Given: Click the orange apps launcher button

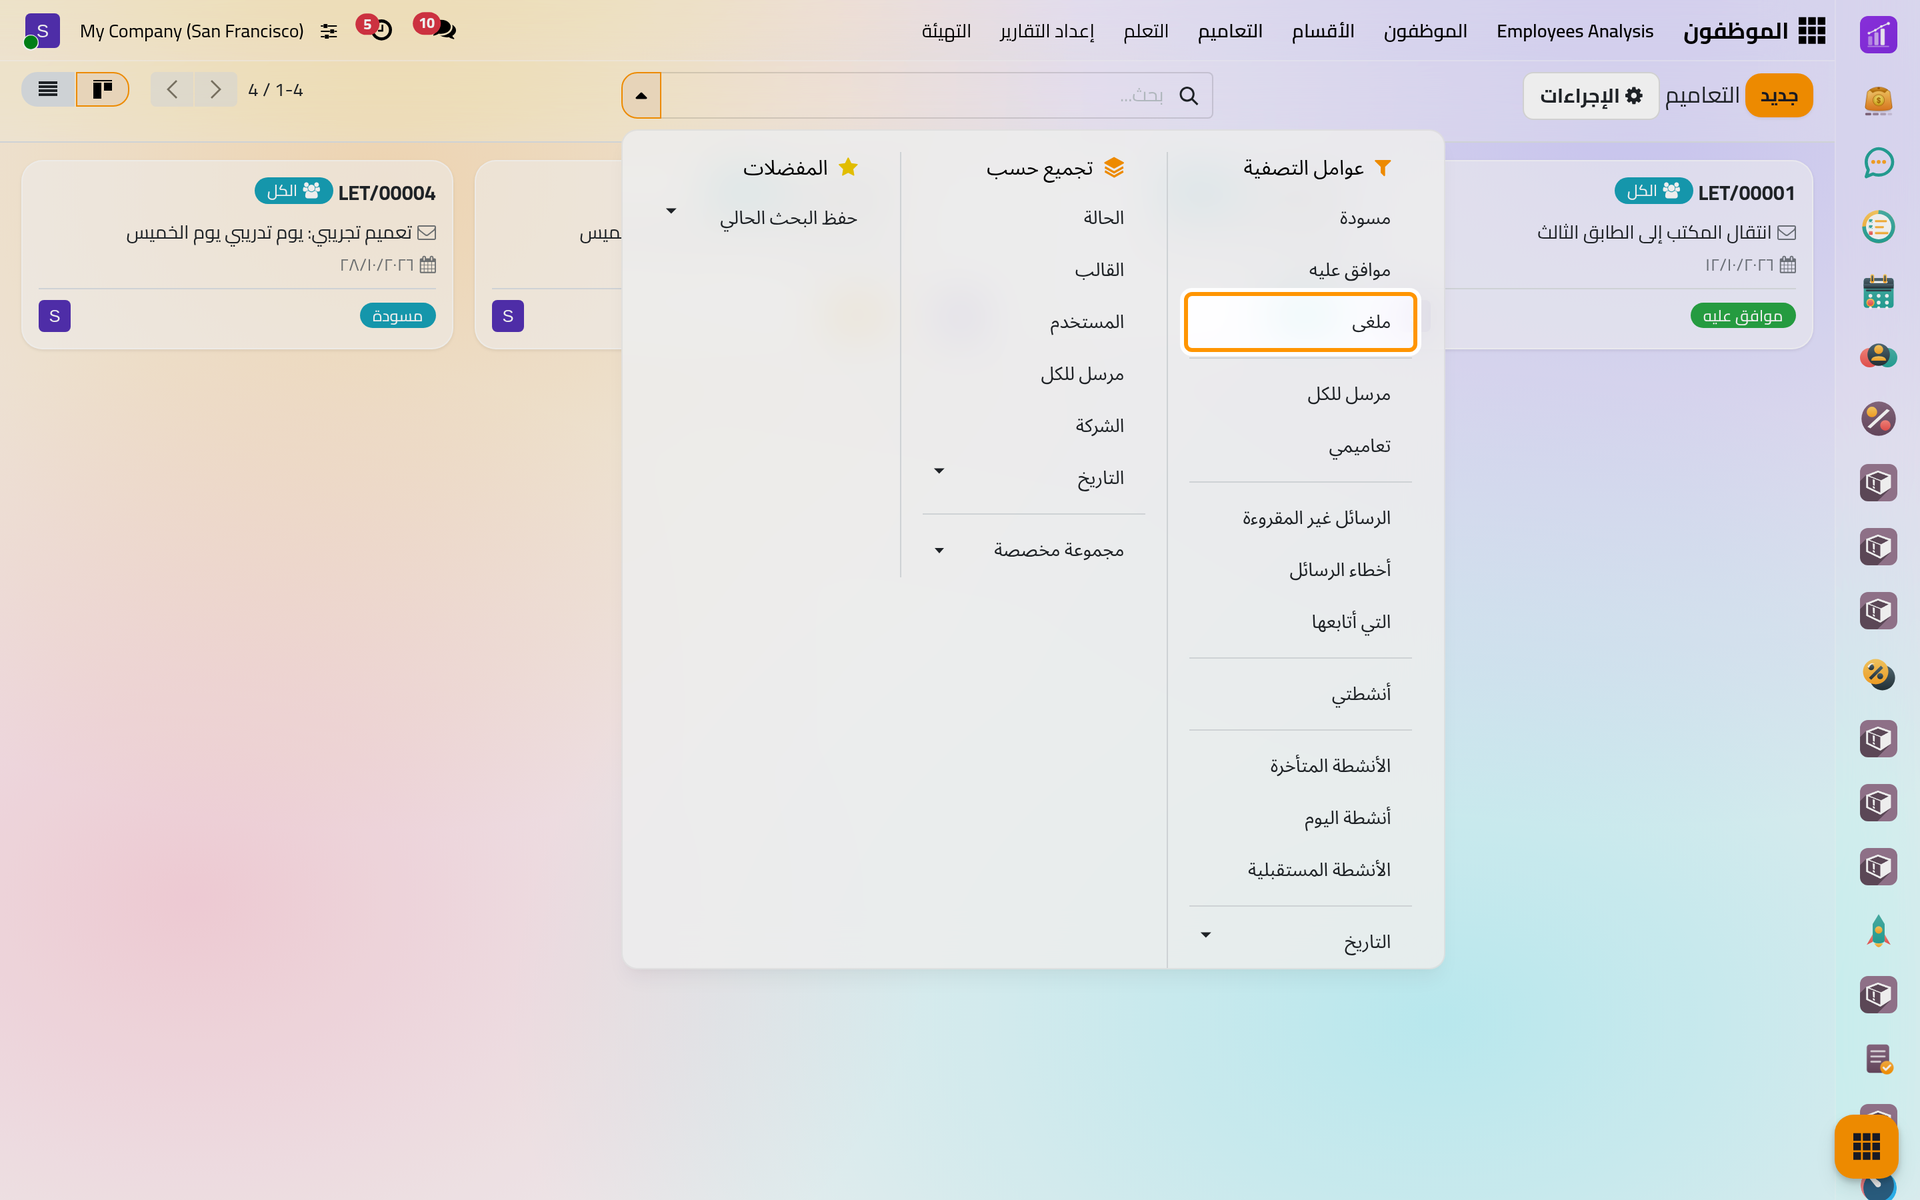Looking at the screenshot, I should pos(1866,1146).
